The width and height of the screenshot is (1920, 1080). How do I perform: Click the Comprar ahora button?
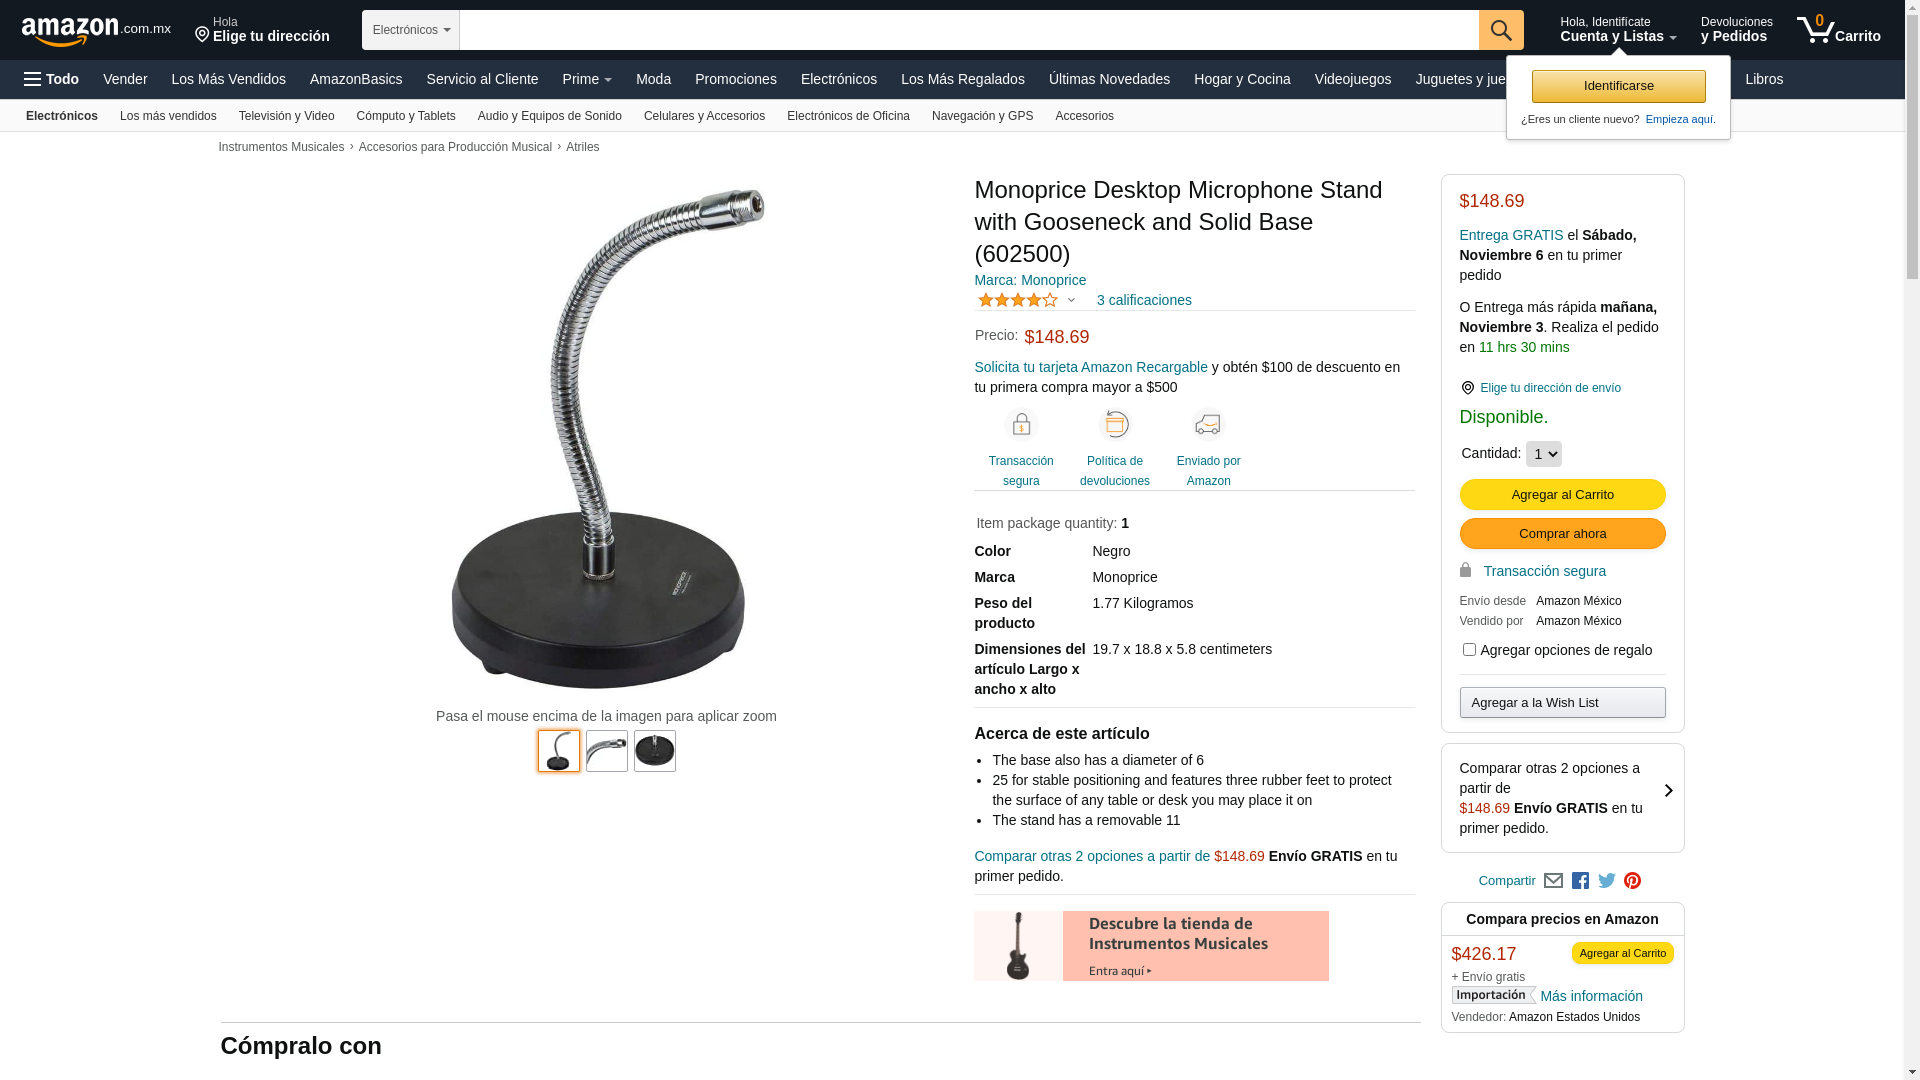pos(1562,533)
